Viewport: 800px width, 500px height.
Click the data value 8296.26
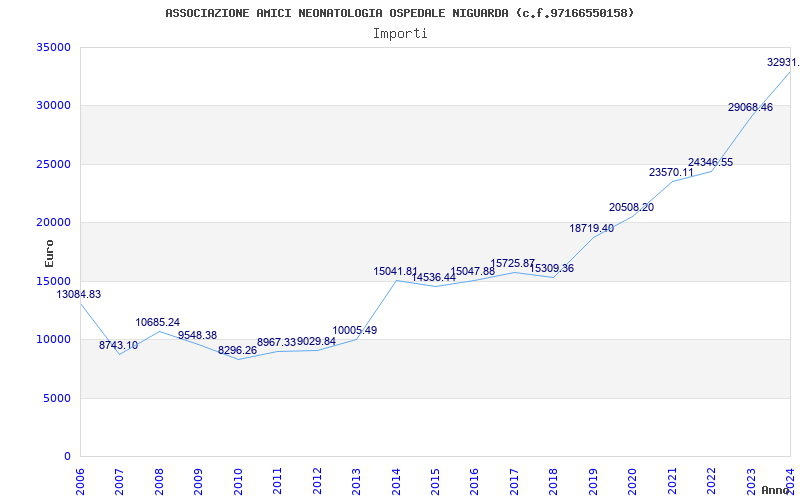coord(237,351)
